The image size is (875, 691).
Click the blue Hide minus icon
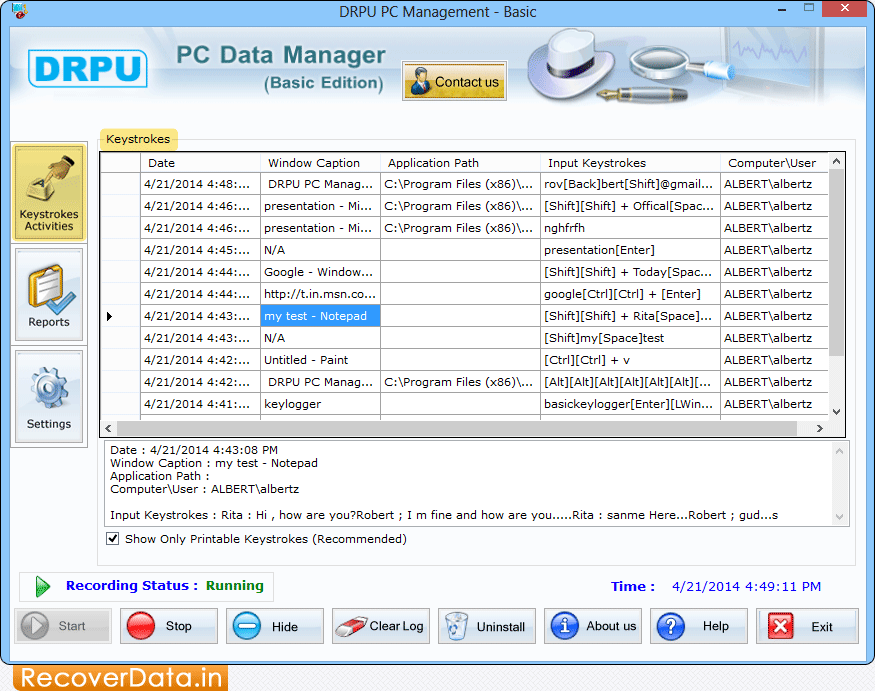(247, 626)
